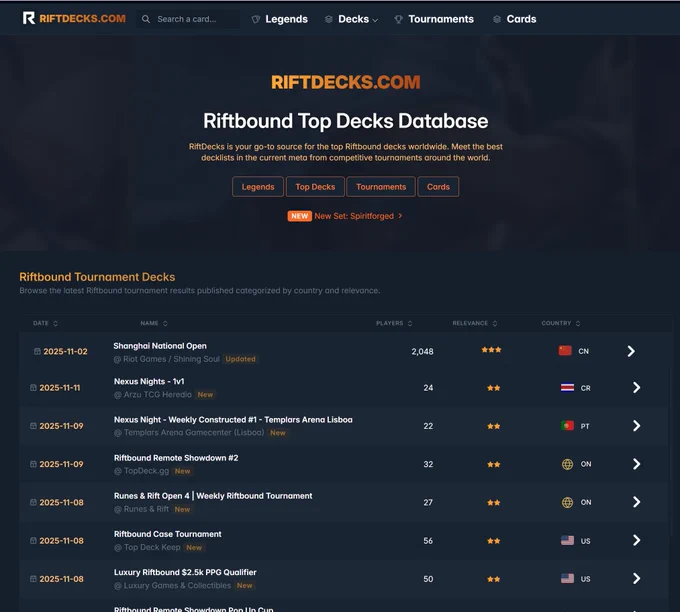
Task: Click calendar icon beside 2025-11-11
Action: pyautogui.click(x=33, y=387)
